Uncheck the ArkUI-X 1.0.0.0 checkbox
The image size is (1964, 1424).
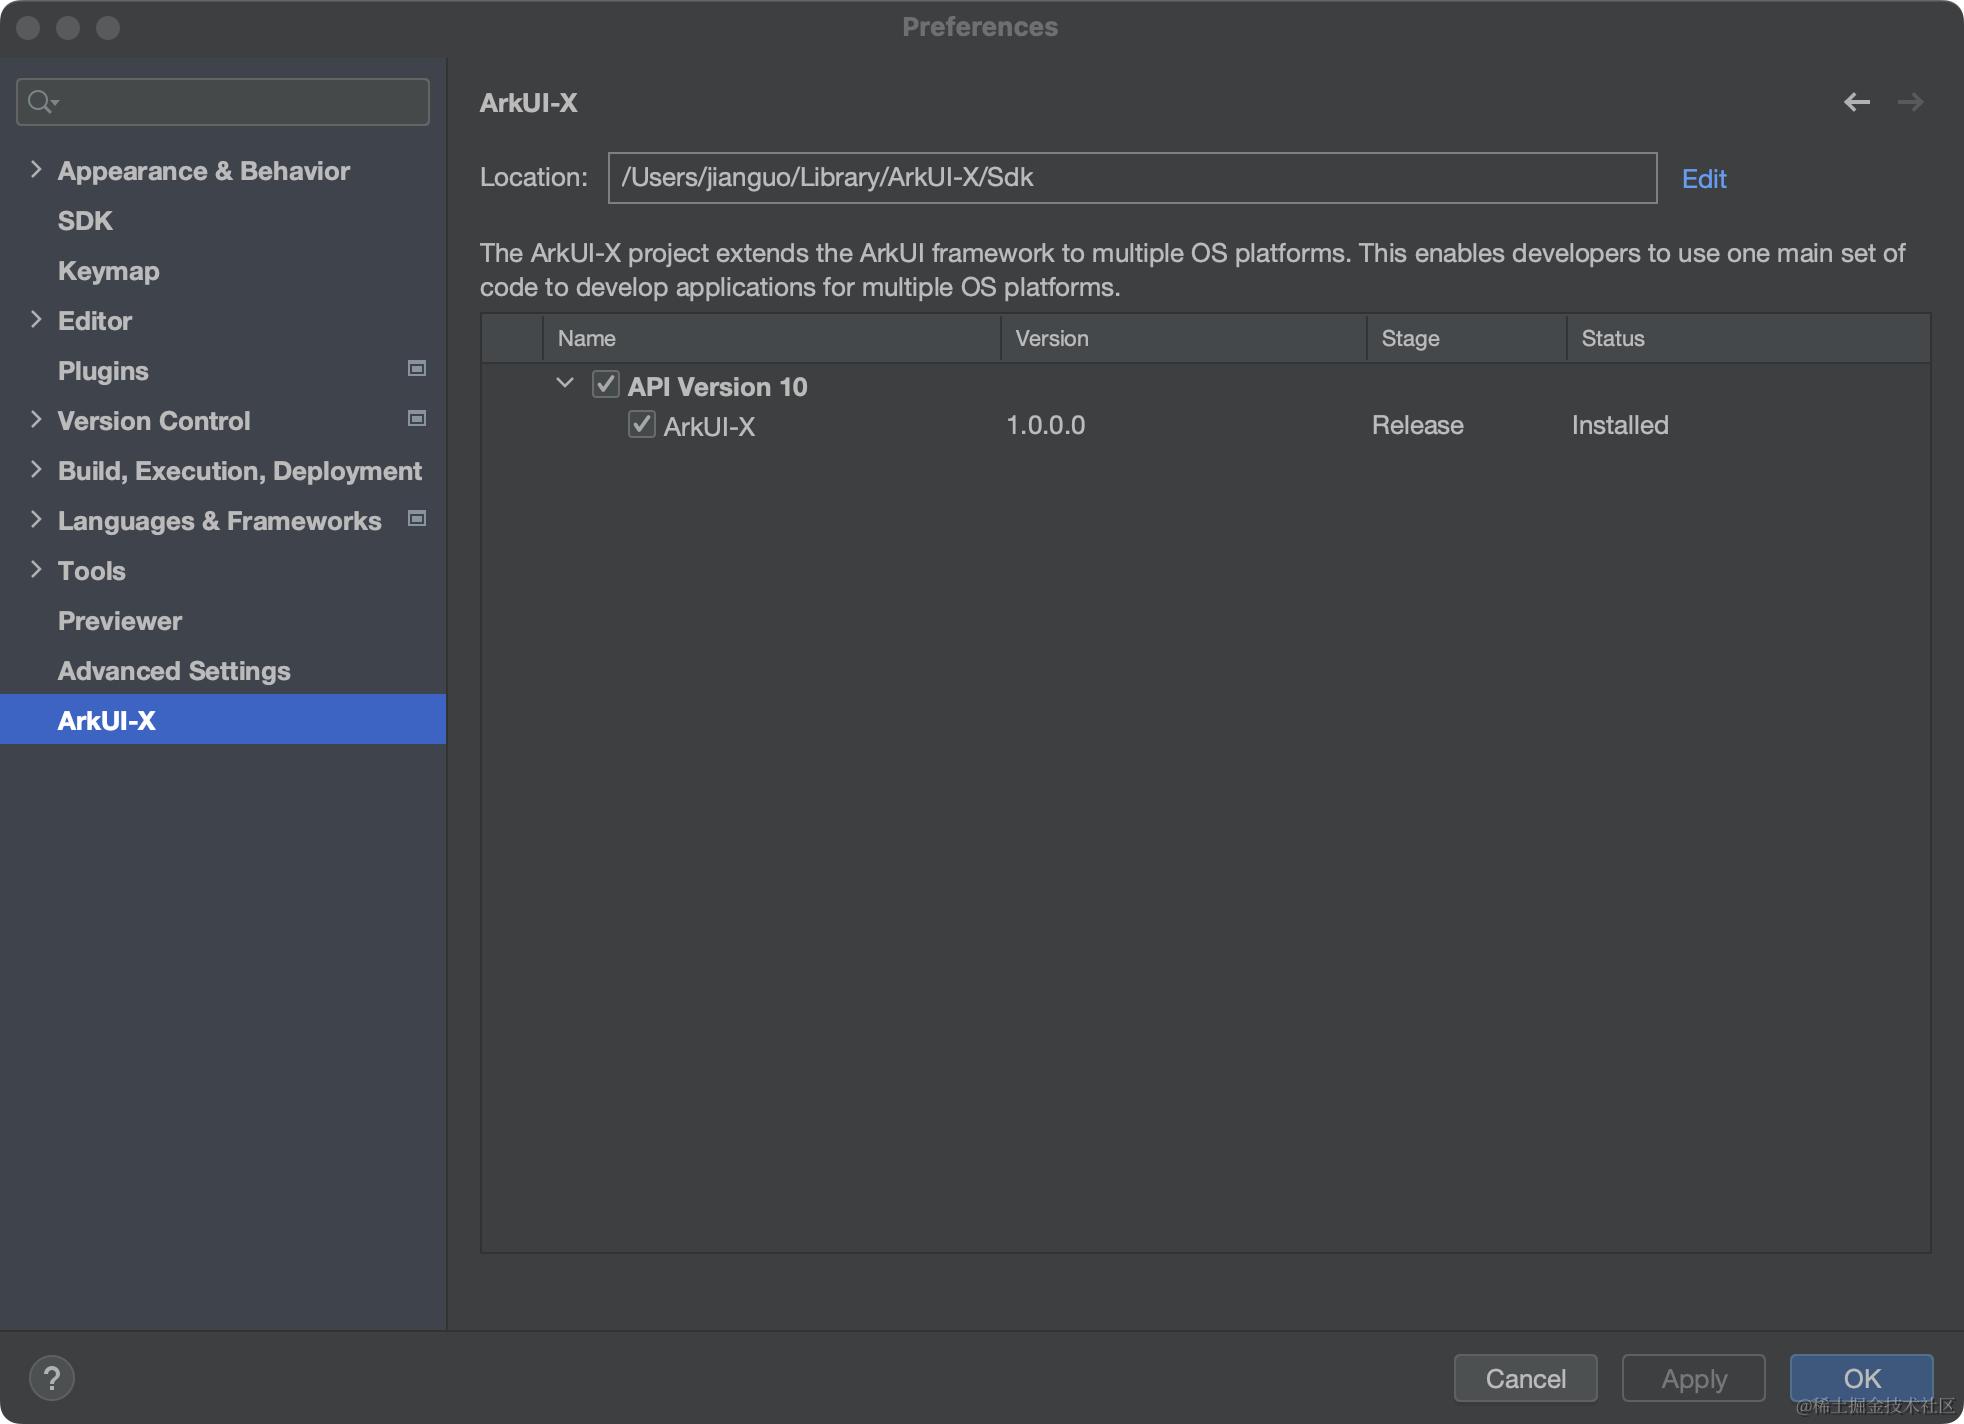pos(641,424)
